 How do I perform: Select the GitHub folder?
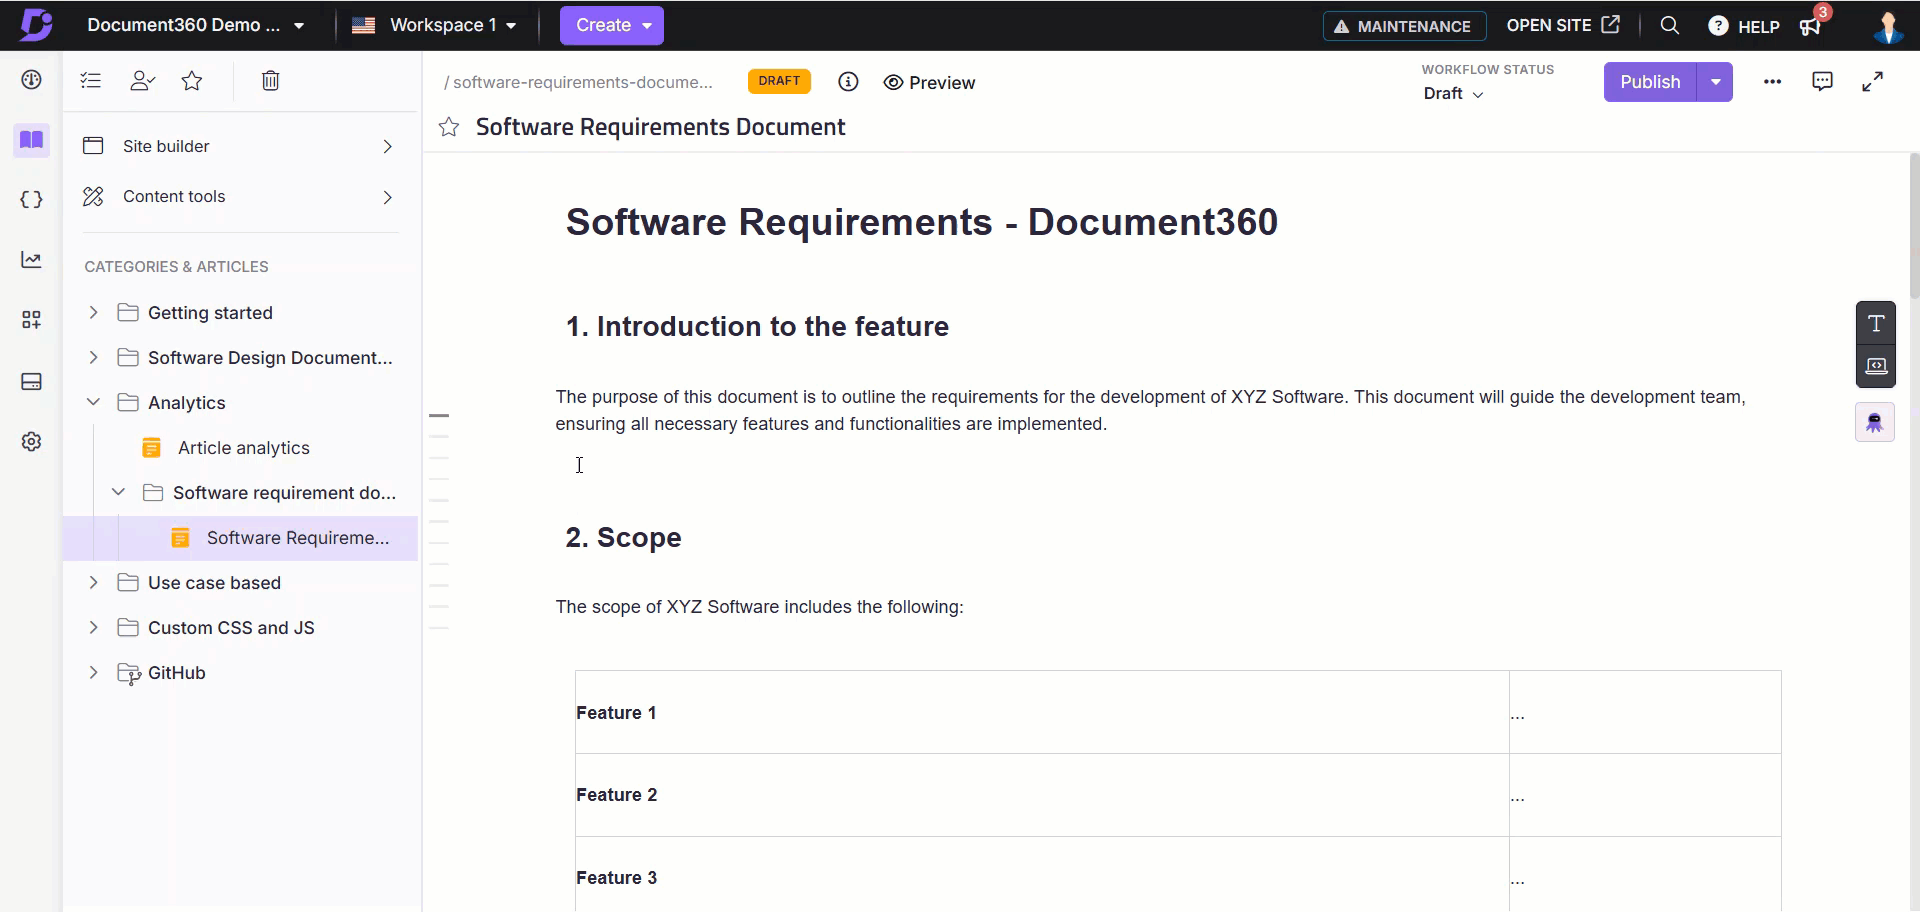(x=176, y=673)
